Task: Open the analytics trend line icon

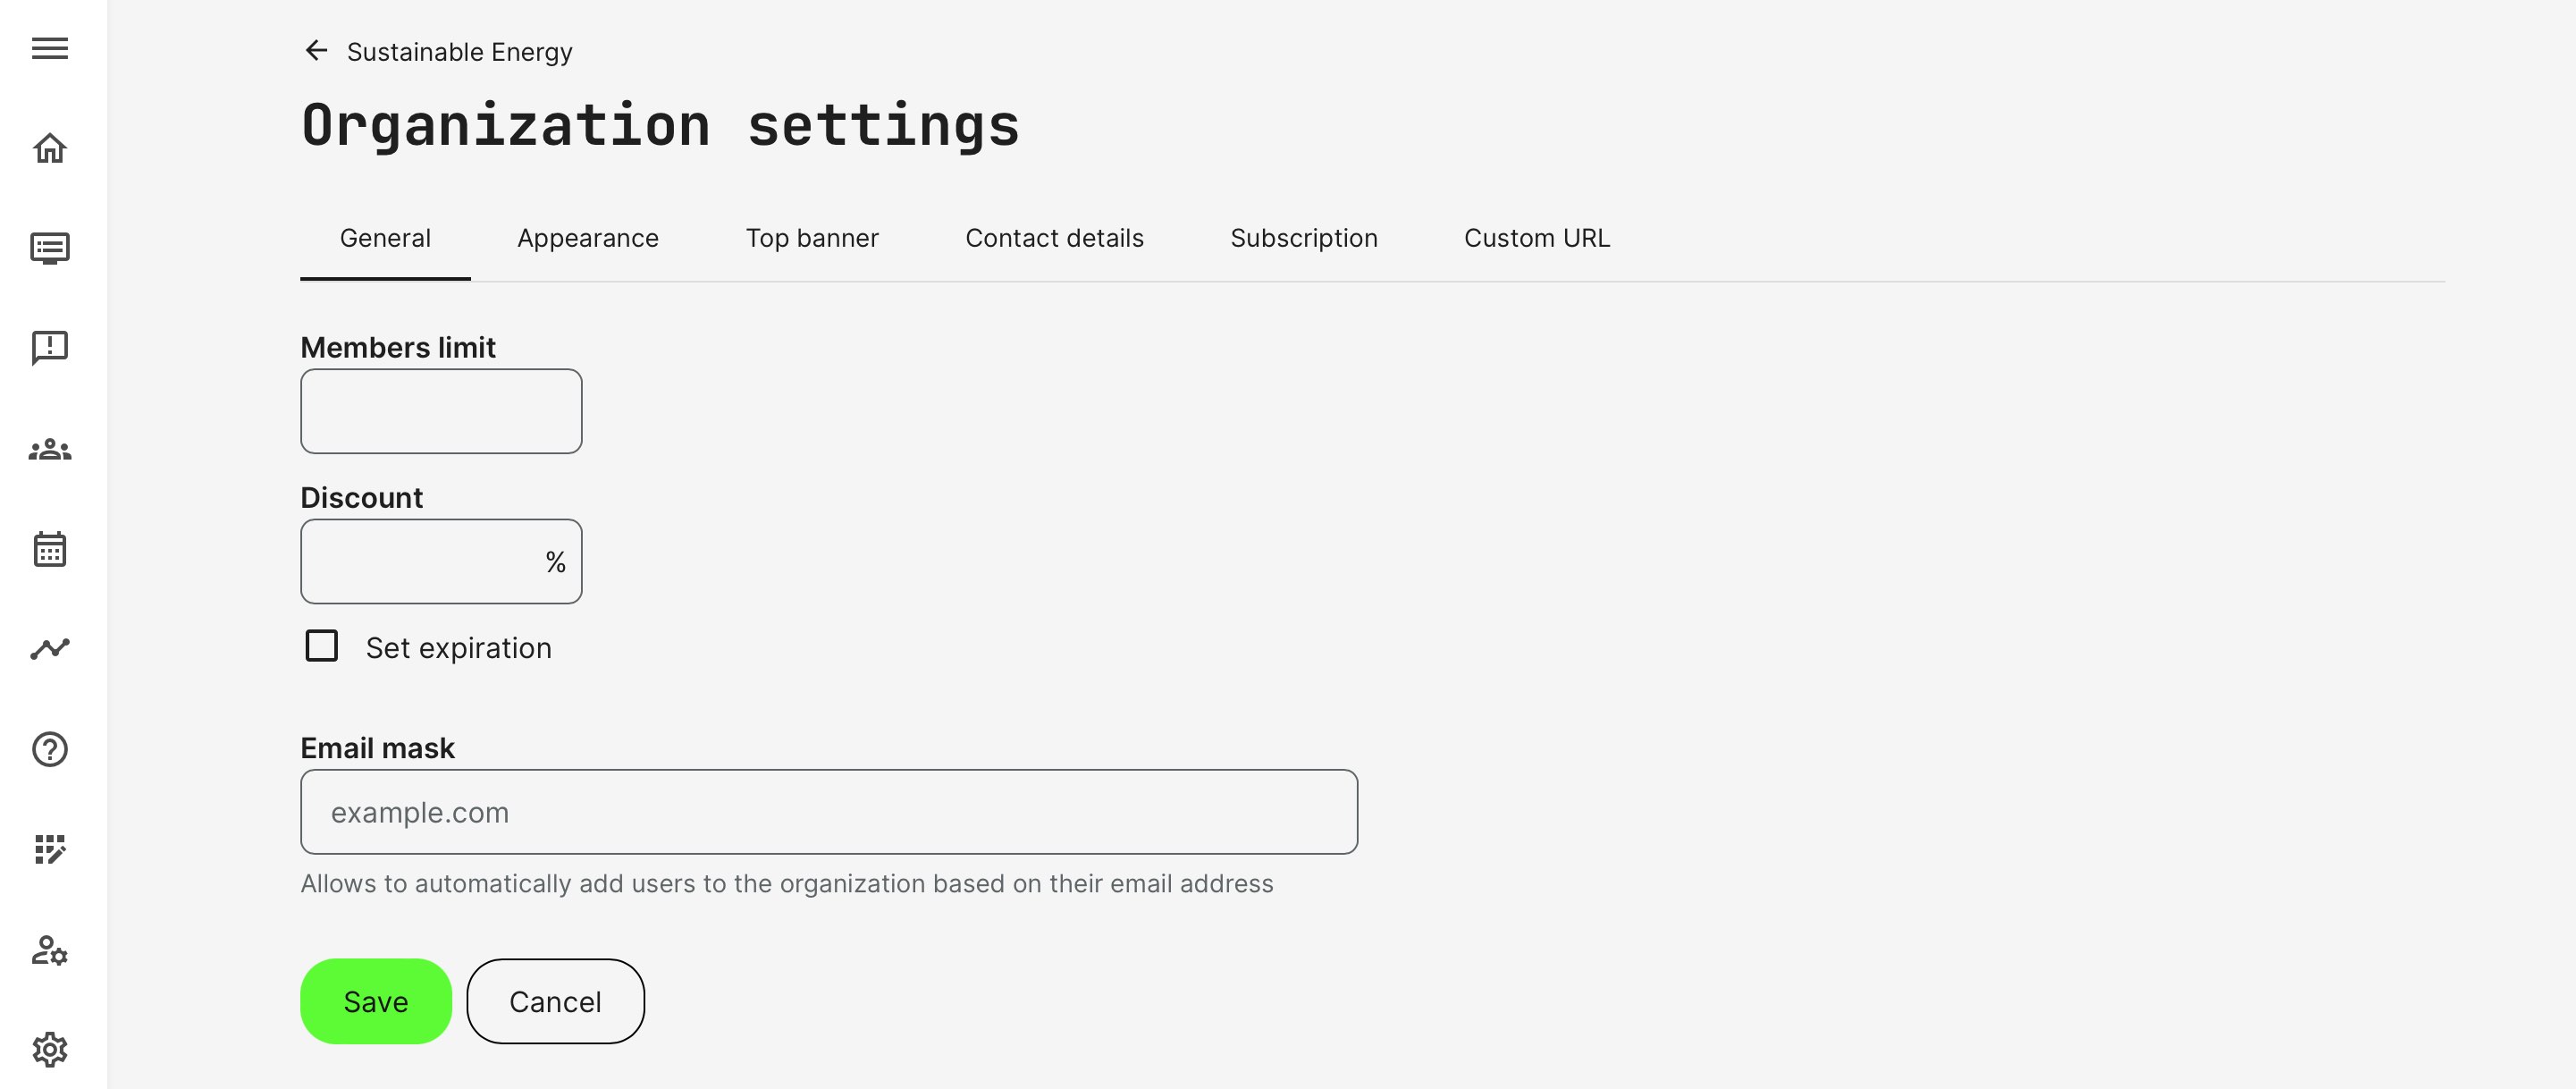Action: pyautogui.click(x=50, y=649)
